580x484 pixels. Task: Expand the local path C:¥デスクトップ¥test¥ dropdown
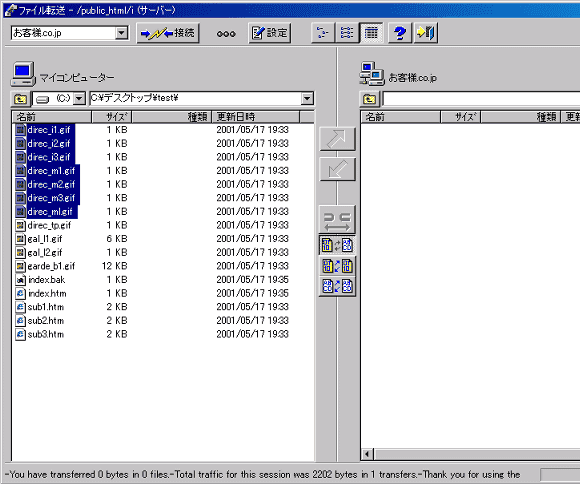pyautogui.click(x=307, y=99)
